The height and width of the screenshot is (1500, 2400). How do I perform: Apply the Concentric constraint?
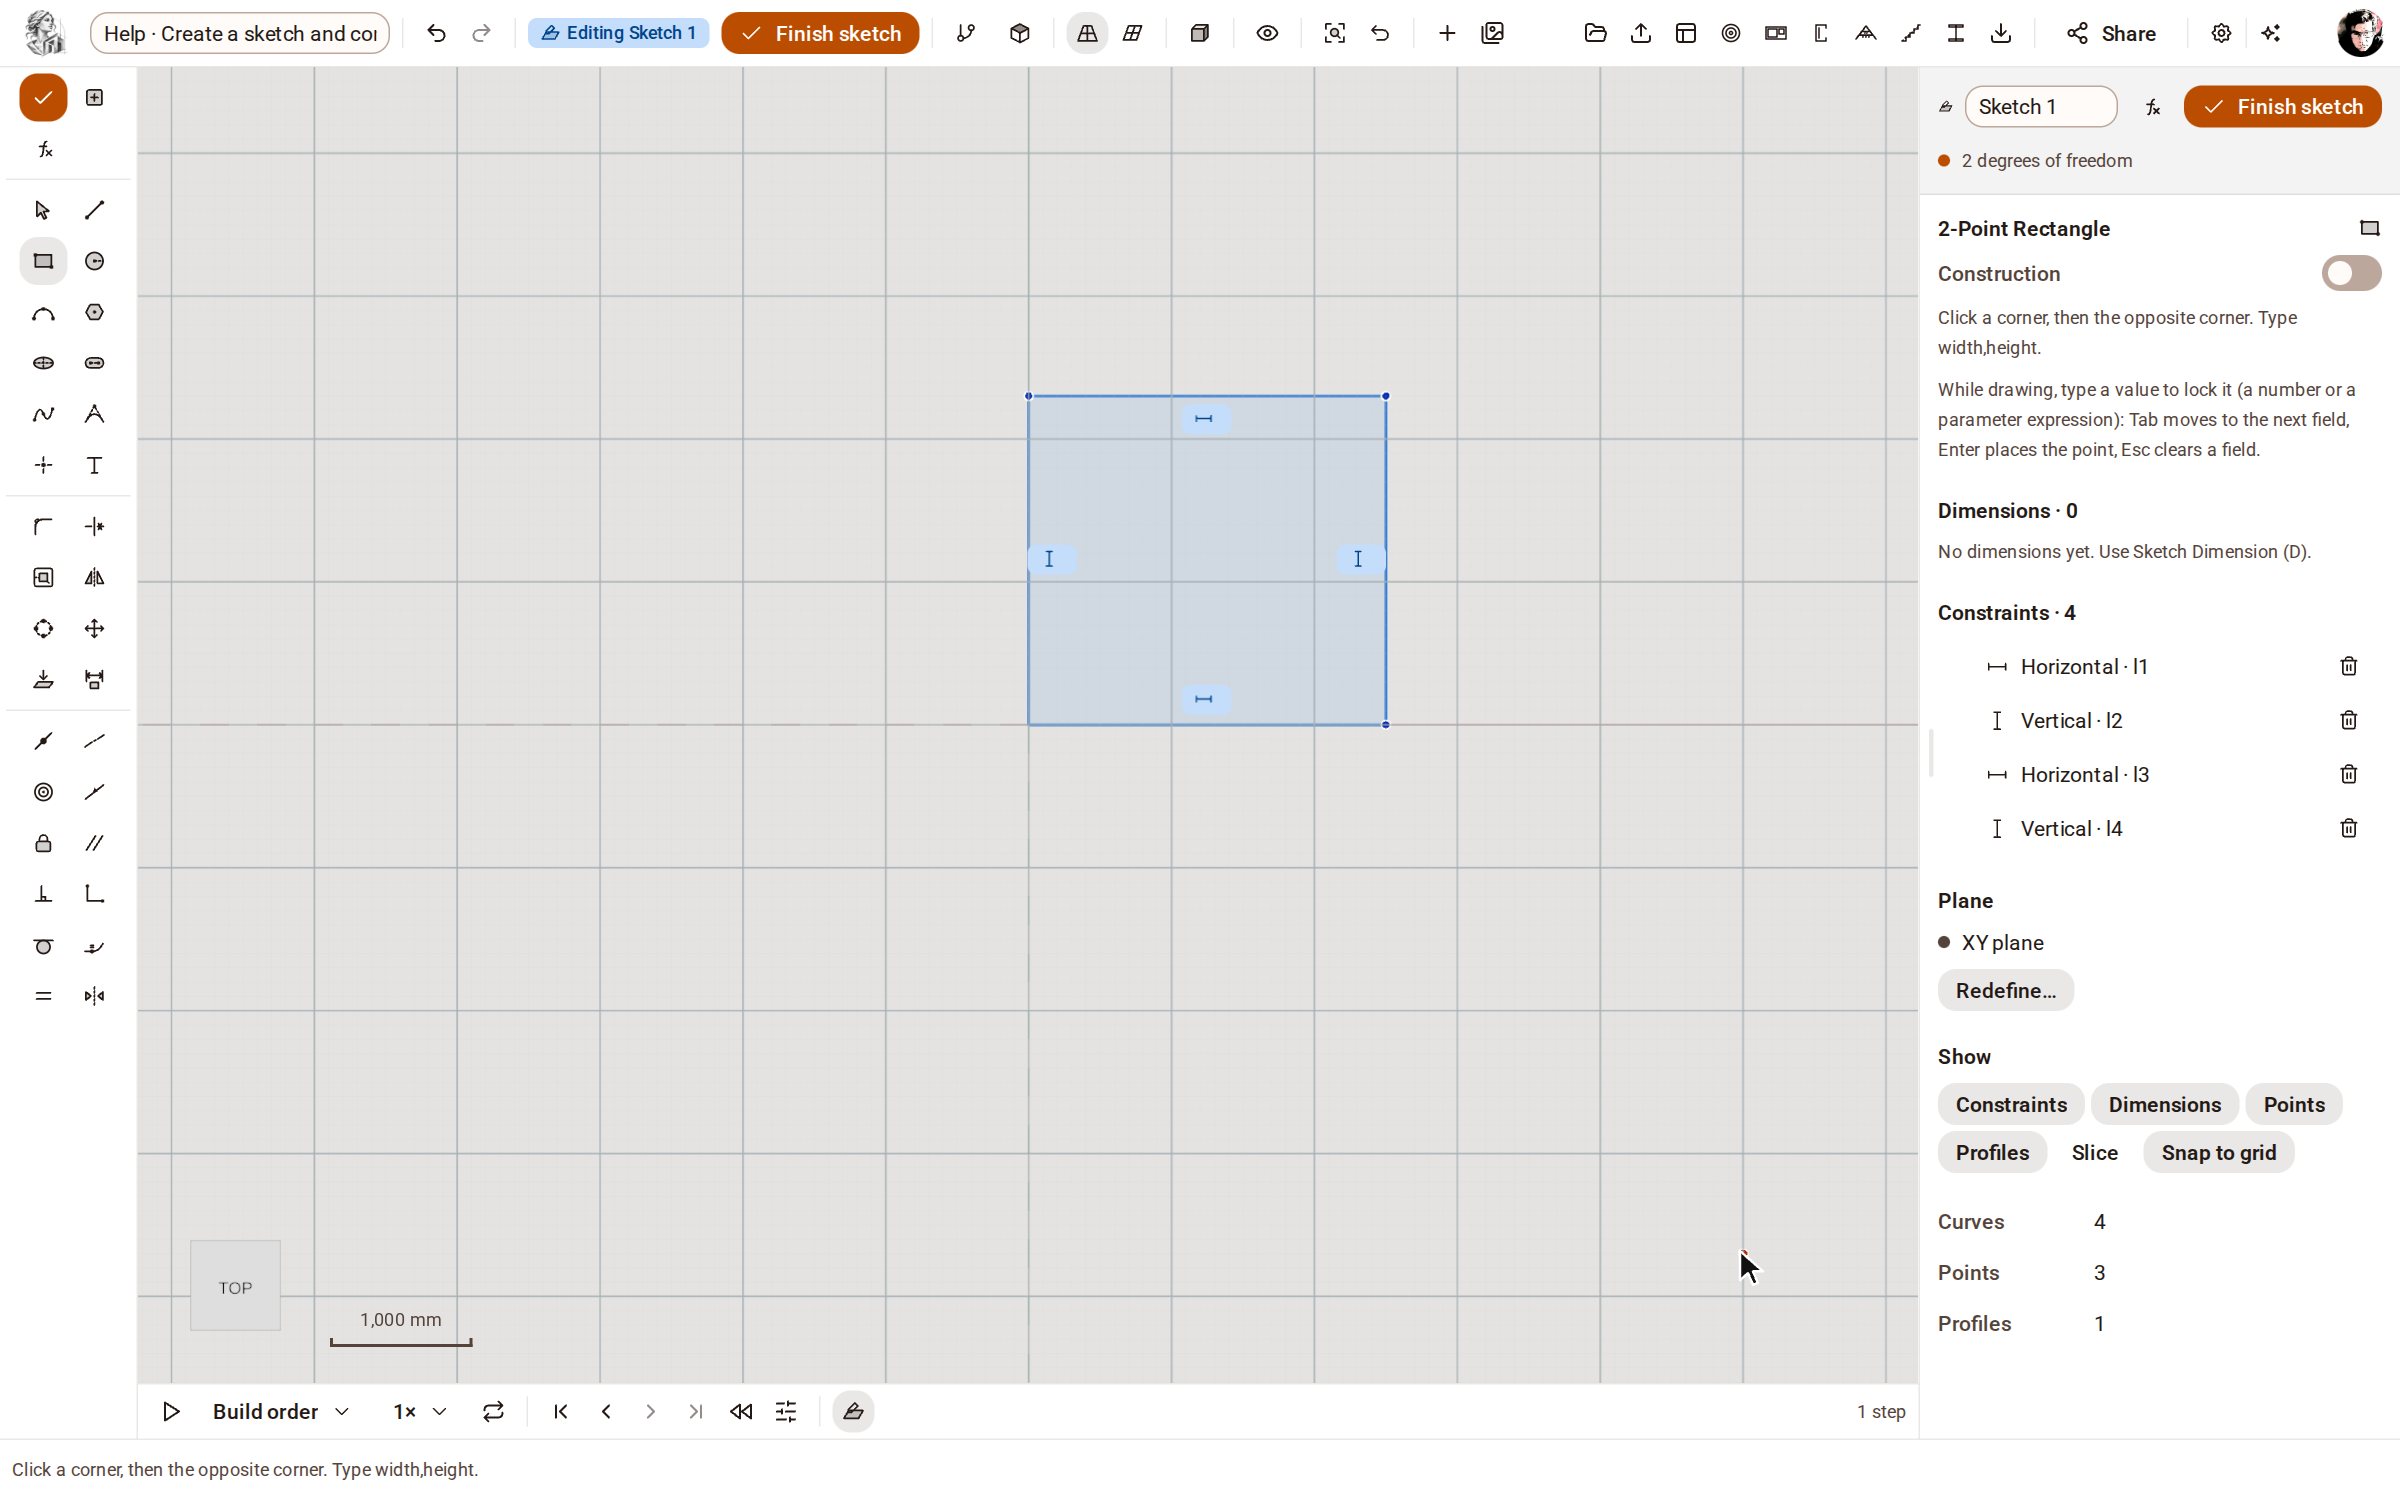(x=43, y=792)
